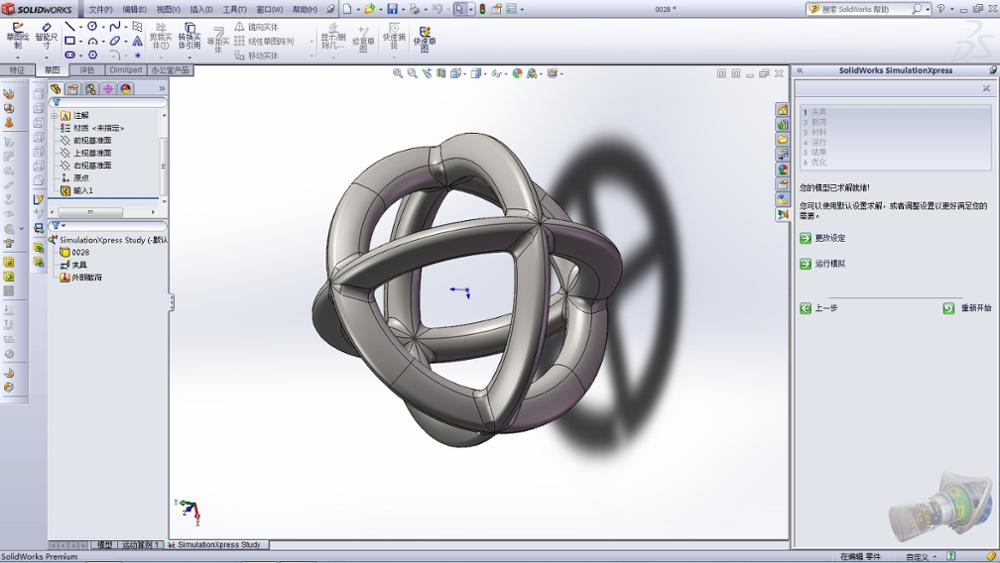
Task: Expand the 注解 annotations tree node
Action: click(55, 116)
